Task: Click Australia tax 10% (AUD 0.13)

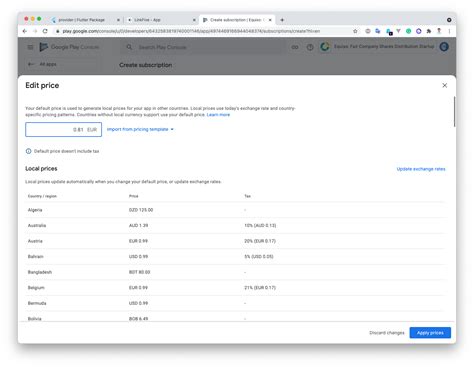Action: click(260, 226)
